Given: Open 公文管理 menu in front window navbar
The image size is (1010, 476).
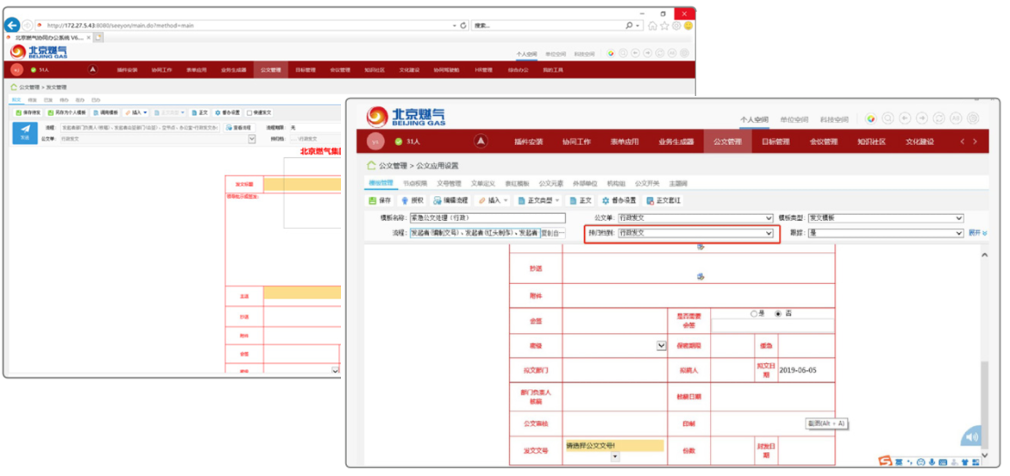Looking at the screenshot, I should click(728, 142).
